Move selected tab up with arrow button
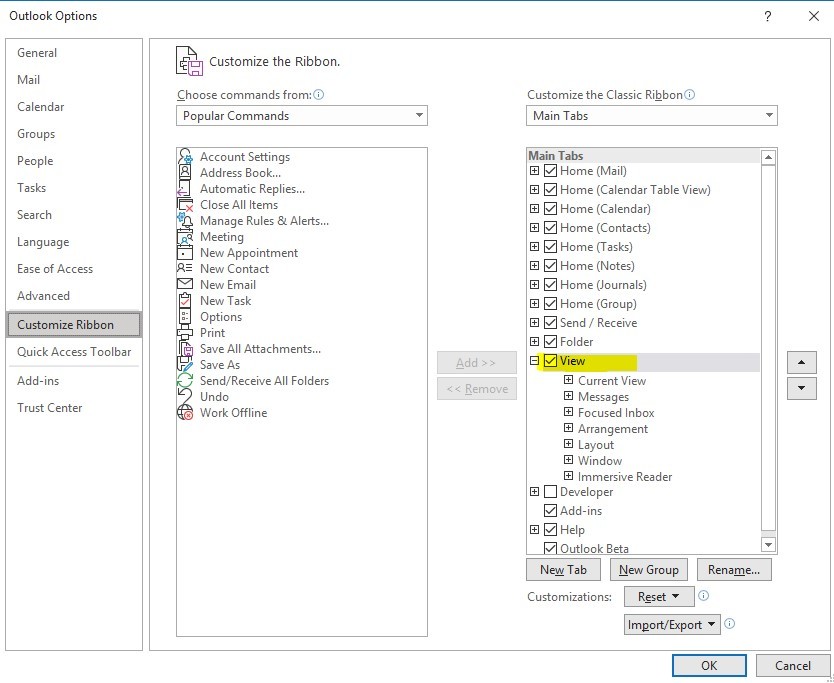Screen dimensions: 834x683 click(x=801, y=362)
